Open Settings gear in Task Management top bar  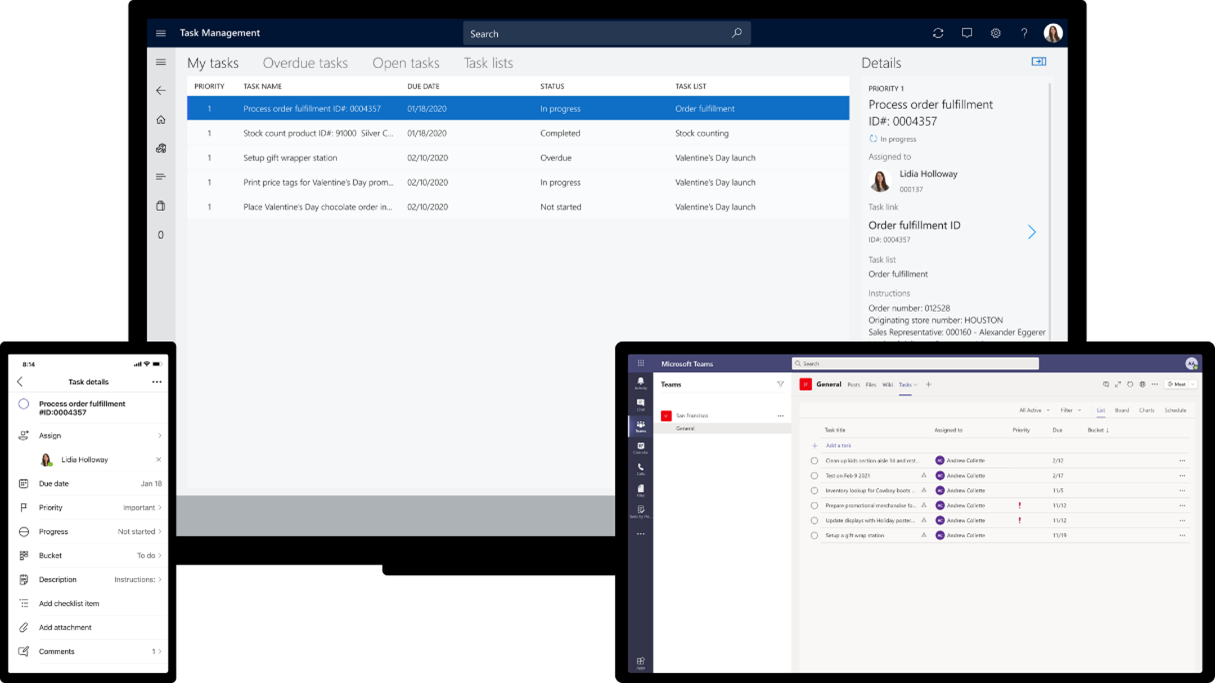tap(995, 33)
